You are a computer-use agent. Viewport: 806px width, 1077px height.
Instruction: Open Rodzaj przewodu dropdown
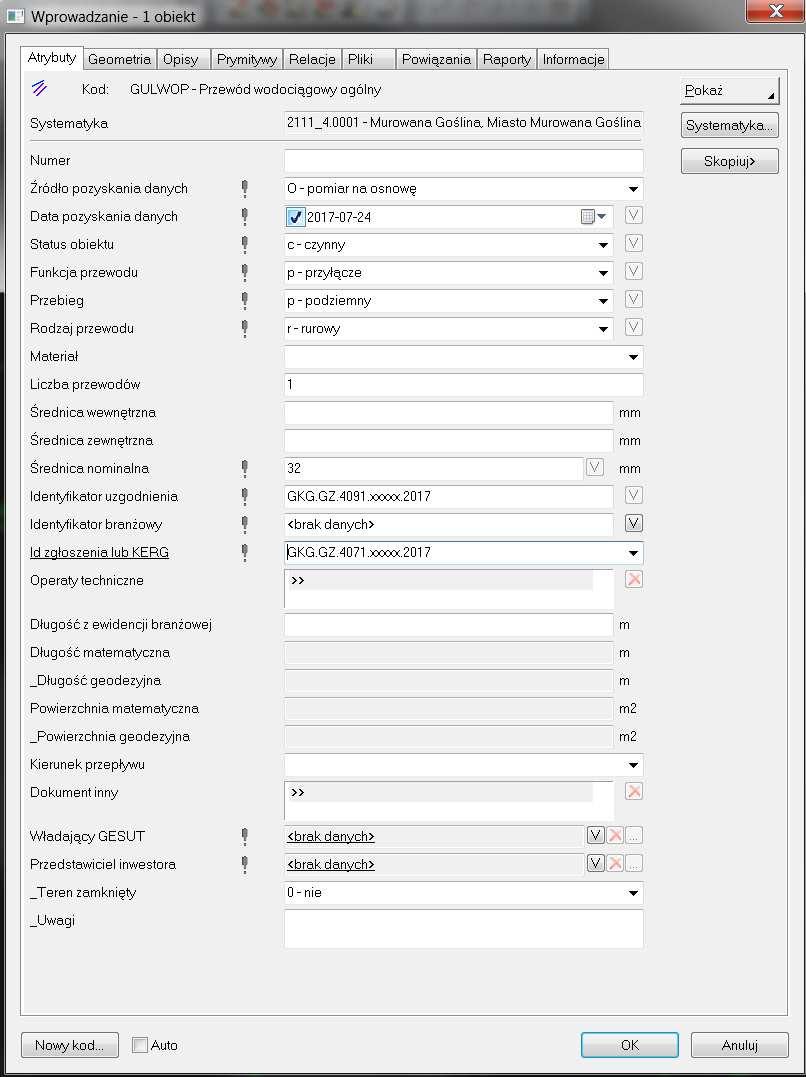(x=603, y=329)
